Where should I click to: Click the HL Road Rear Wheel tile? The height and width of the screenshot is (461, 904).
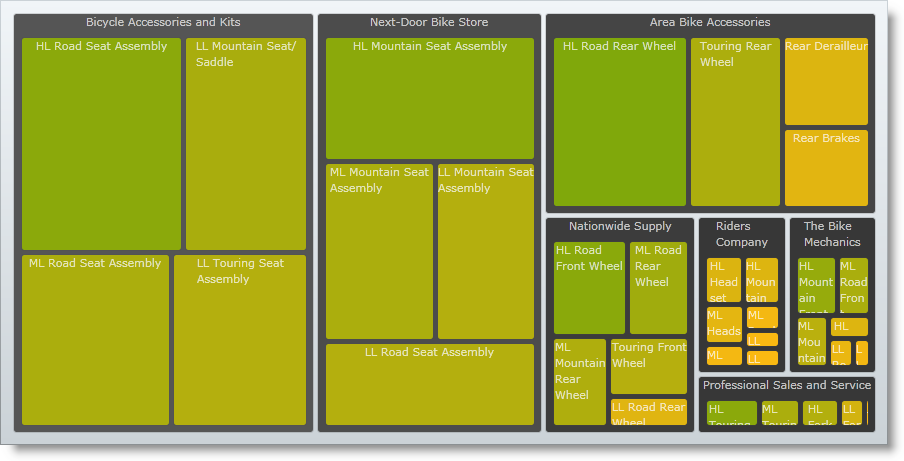(619, 122)
